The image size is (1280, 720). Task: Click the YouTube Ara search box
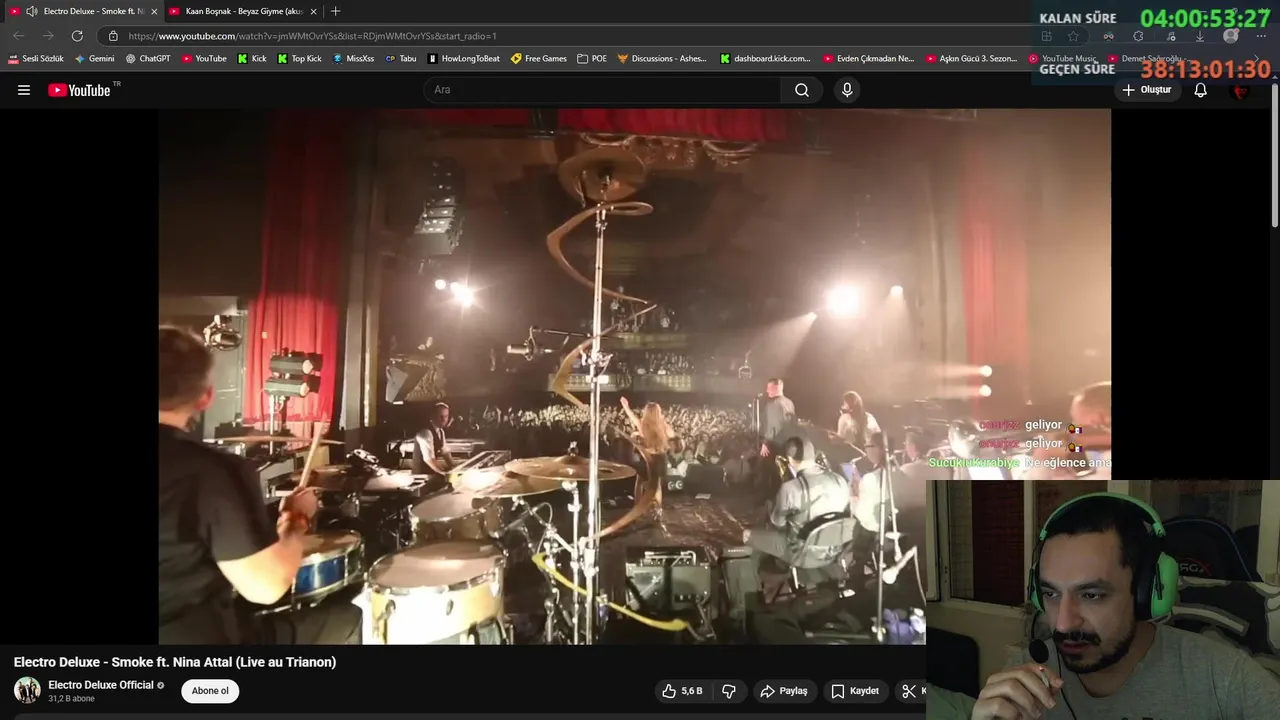603,90
